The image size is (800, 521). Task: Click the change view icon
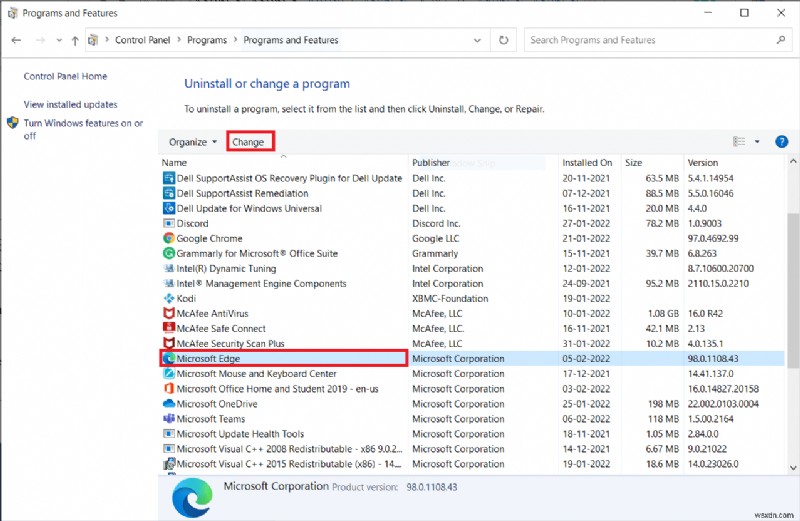pyautogui.click(x=739, y=141)
